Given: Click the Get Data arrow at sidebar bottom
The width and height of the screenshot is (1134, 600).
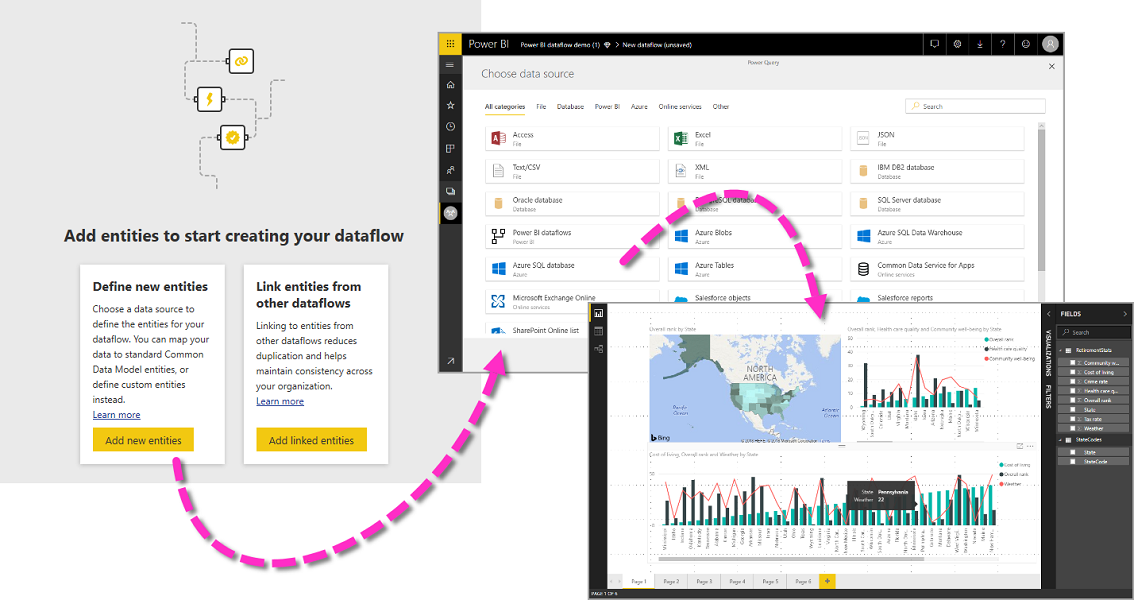Looking at the screenshot, I should 450,360.
